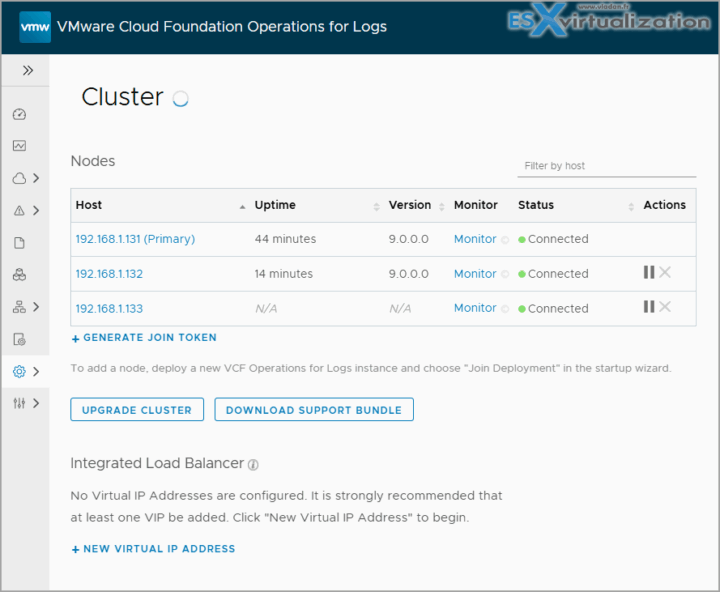Click the Nodes section heading

[93, 161]
